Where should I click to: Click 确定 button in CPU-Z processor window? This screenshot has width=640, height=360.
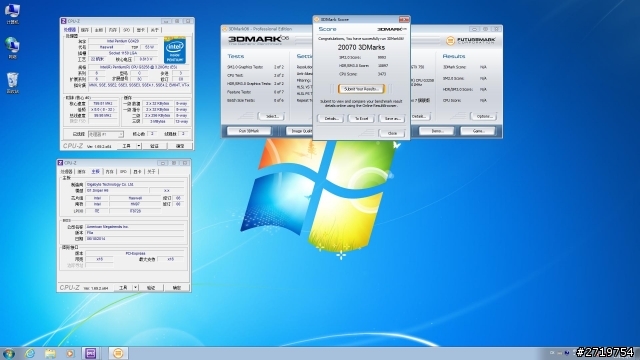pyautogui.click(x=180, y=146)
